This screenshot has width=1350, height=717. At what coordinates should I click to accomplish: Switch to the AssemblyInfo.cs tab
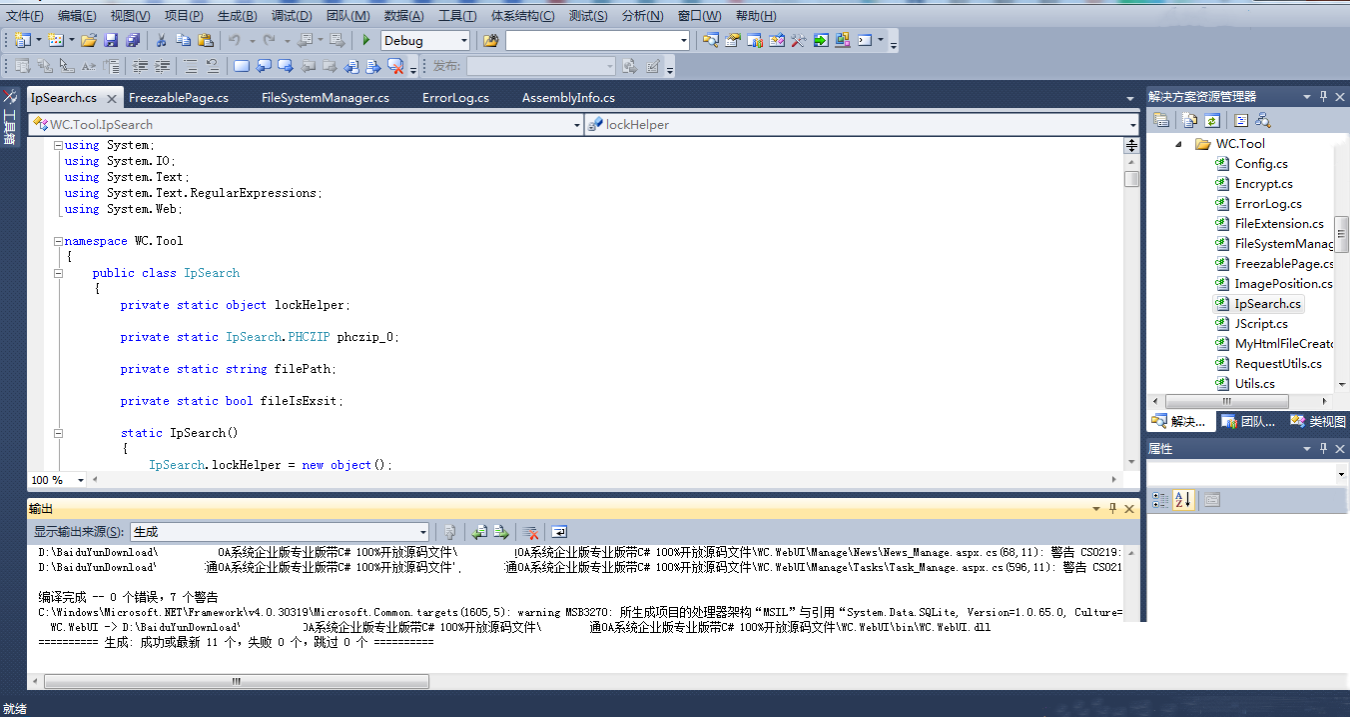(569, 97)
